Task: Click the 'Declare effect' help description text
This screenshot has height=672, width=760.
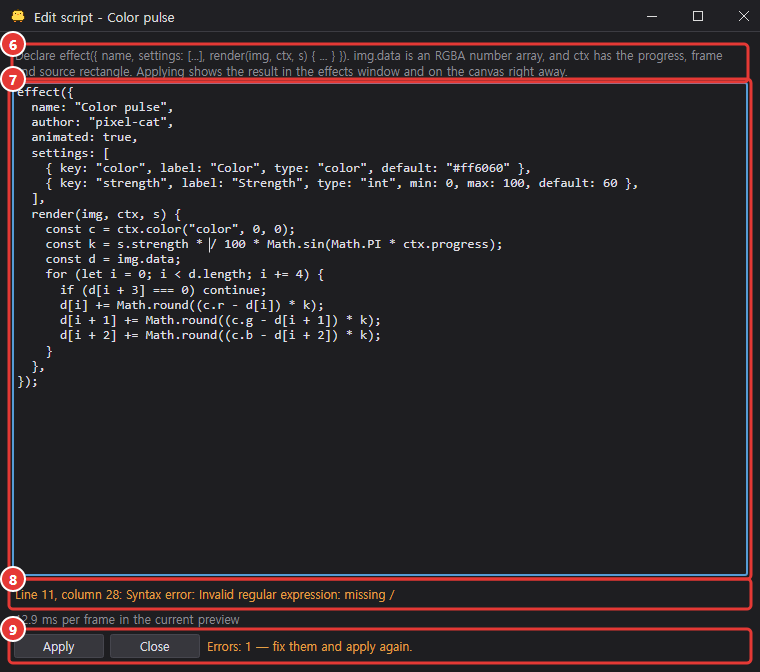Action: (x=369, y=64)
